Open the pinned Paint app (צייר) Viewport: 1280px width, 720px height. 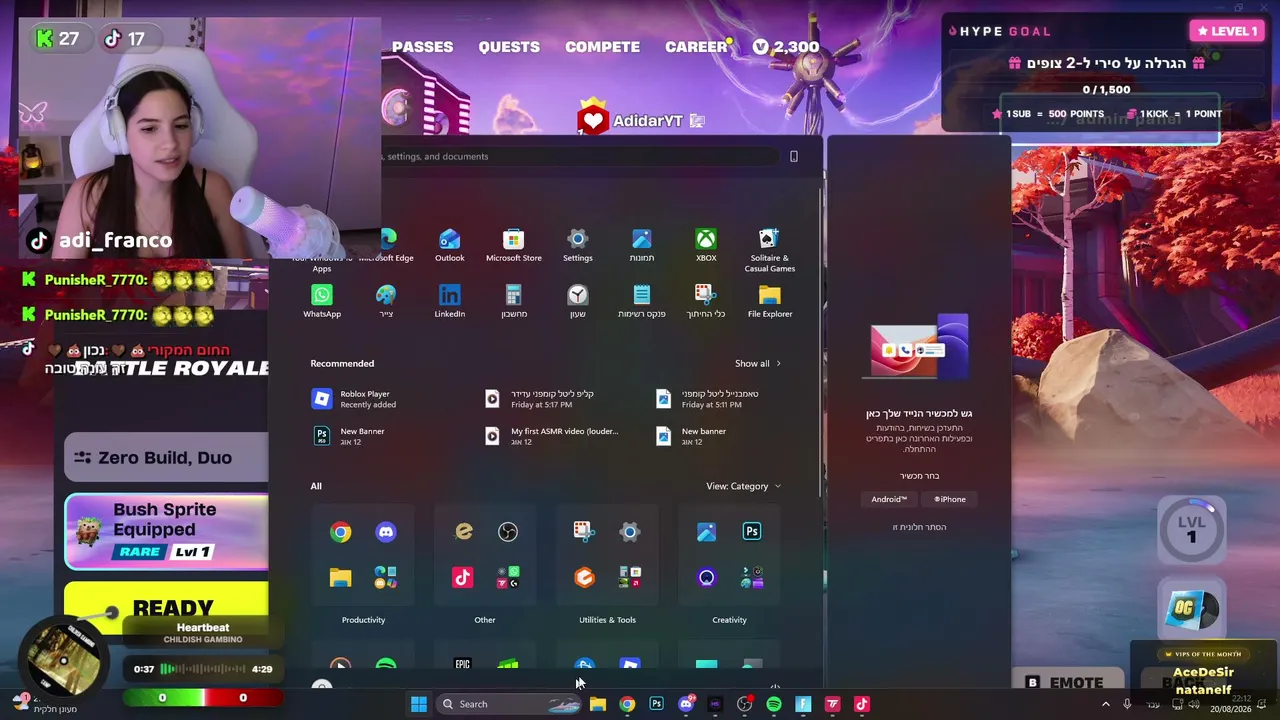[385, 301]
